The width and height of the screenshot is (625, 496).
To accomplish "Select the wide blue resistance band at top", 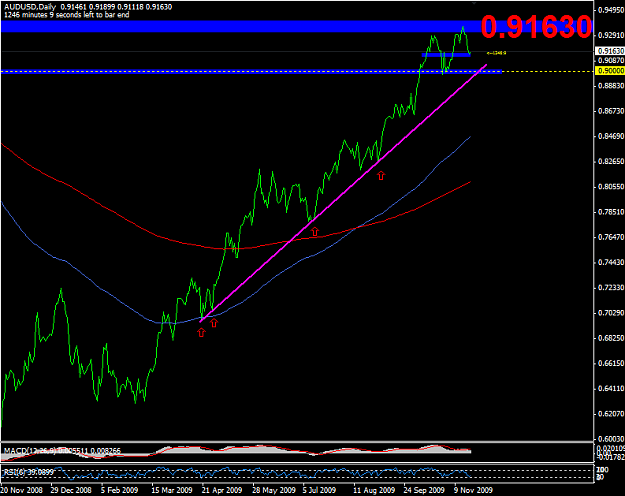I will 239,26.
